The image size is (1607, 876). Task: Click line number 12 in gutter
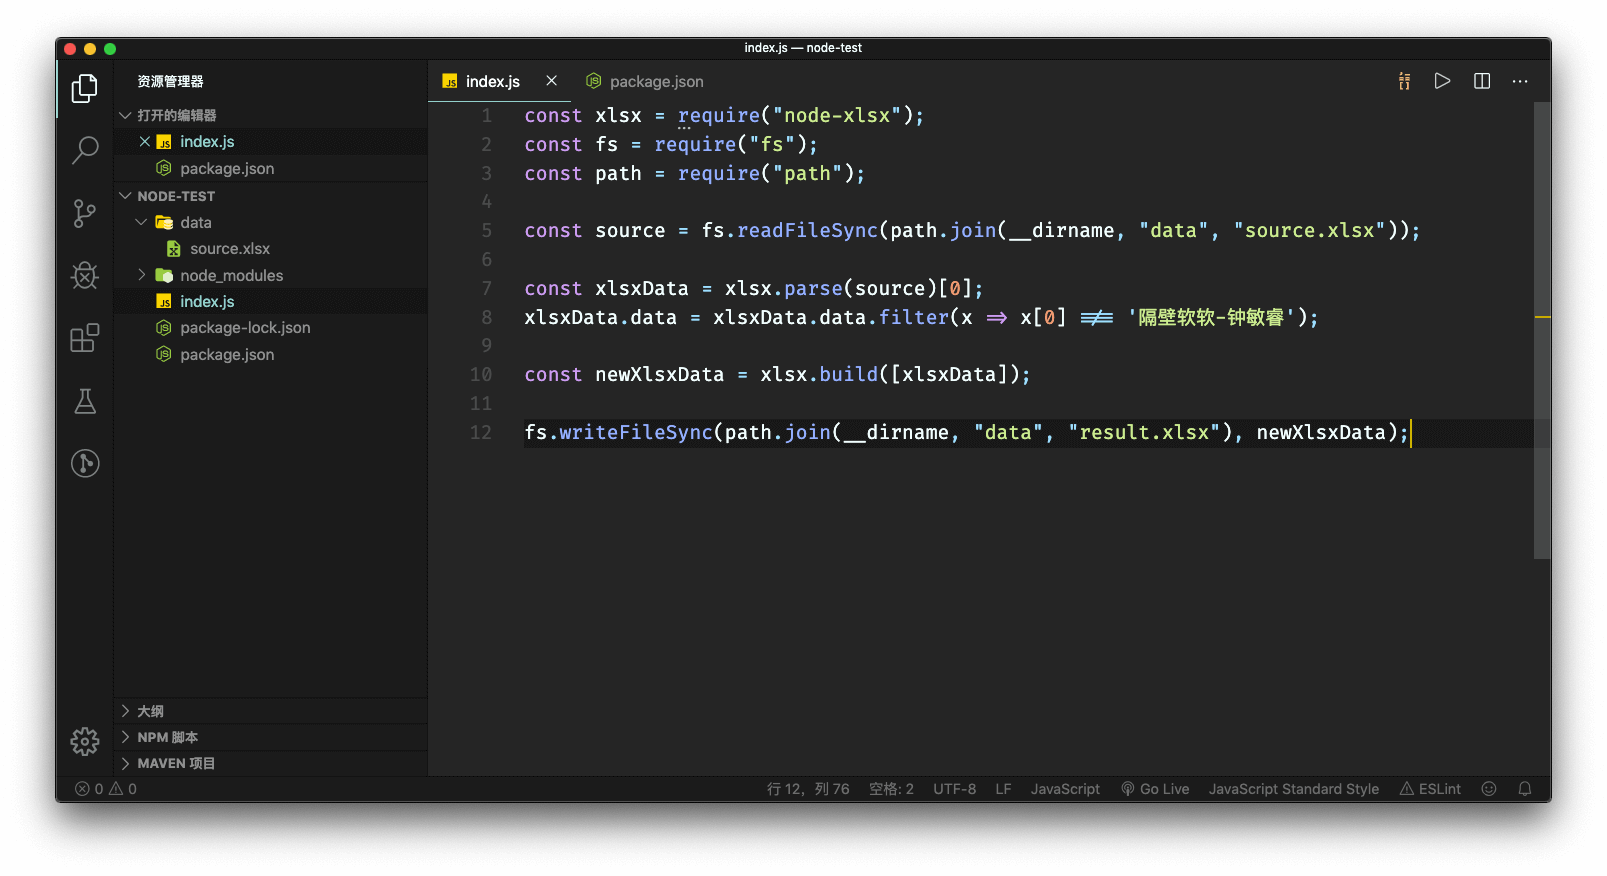coord(481,432)
